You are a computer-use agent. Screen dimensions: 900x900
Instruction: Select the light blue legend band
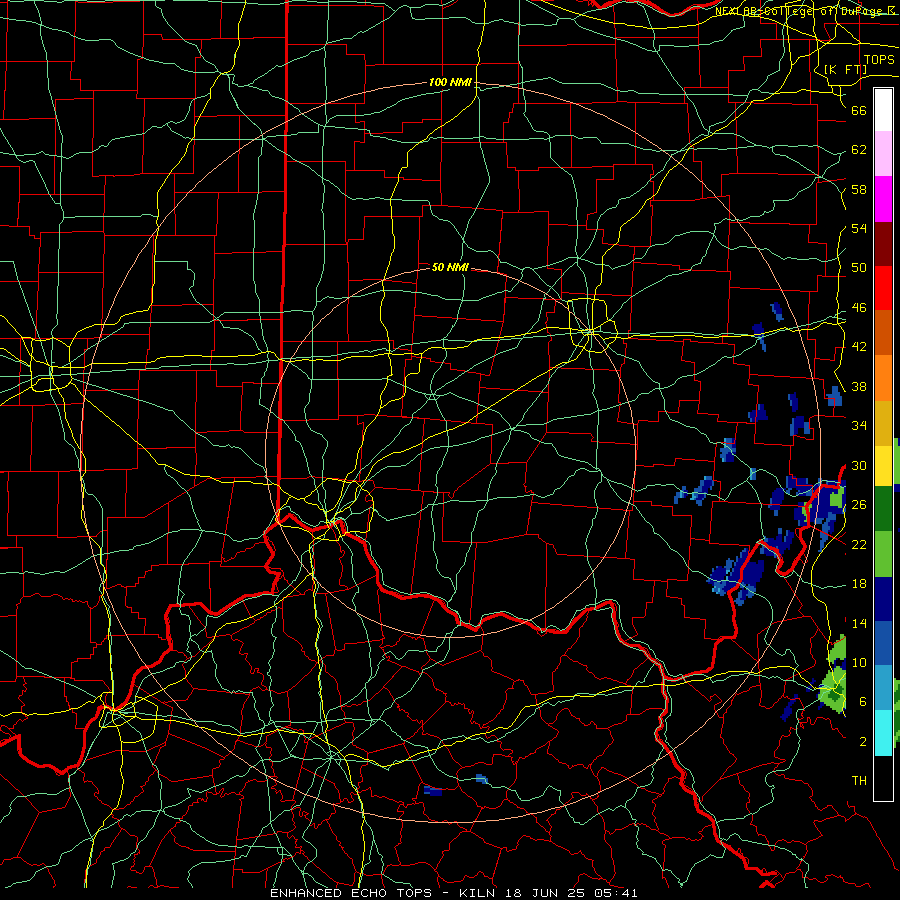[883, 688]
